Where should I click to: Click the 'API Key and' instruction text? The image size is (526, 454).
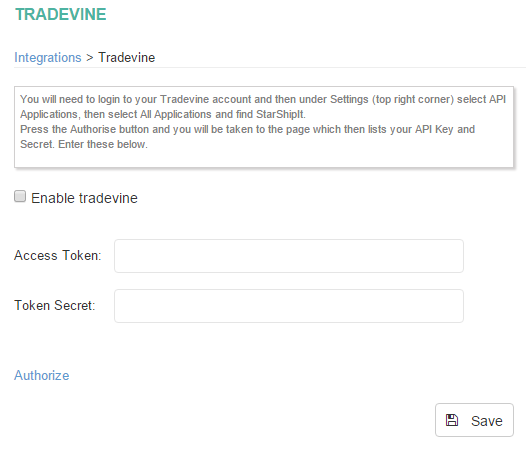(445, 130)
